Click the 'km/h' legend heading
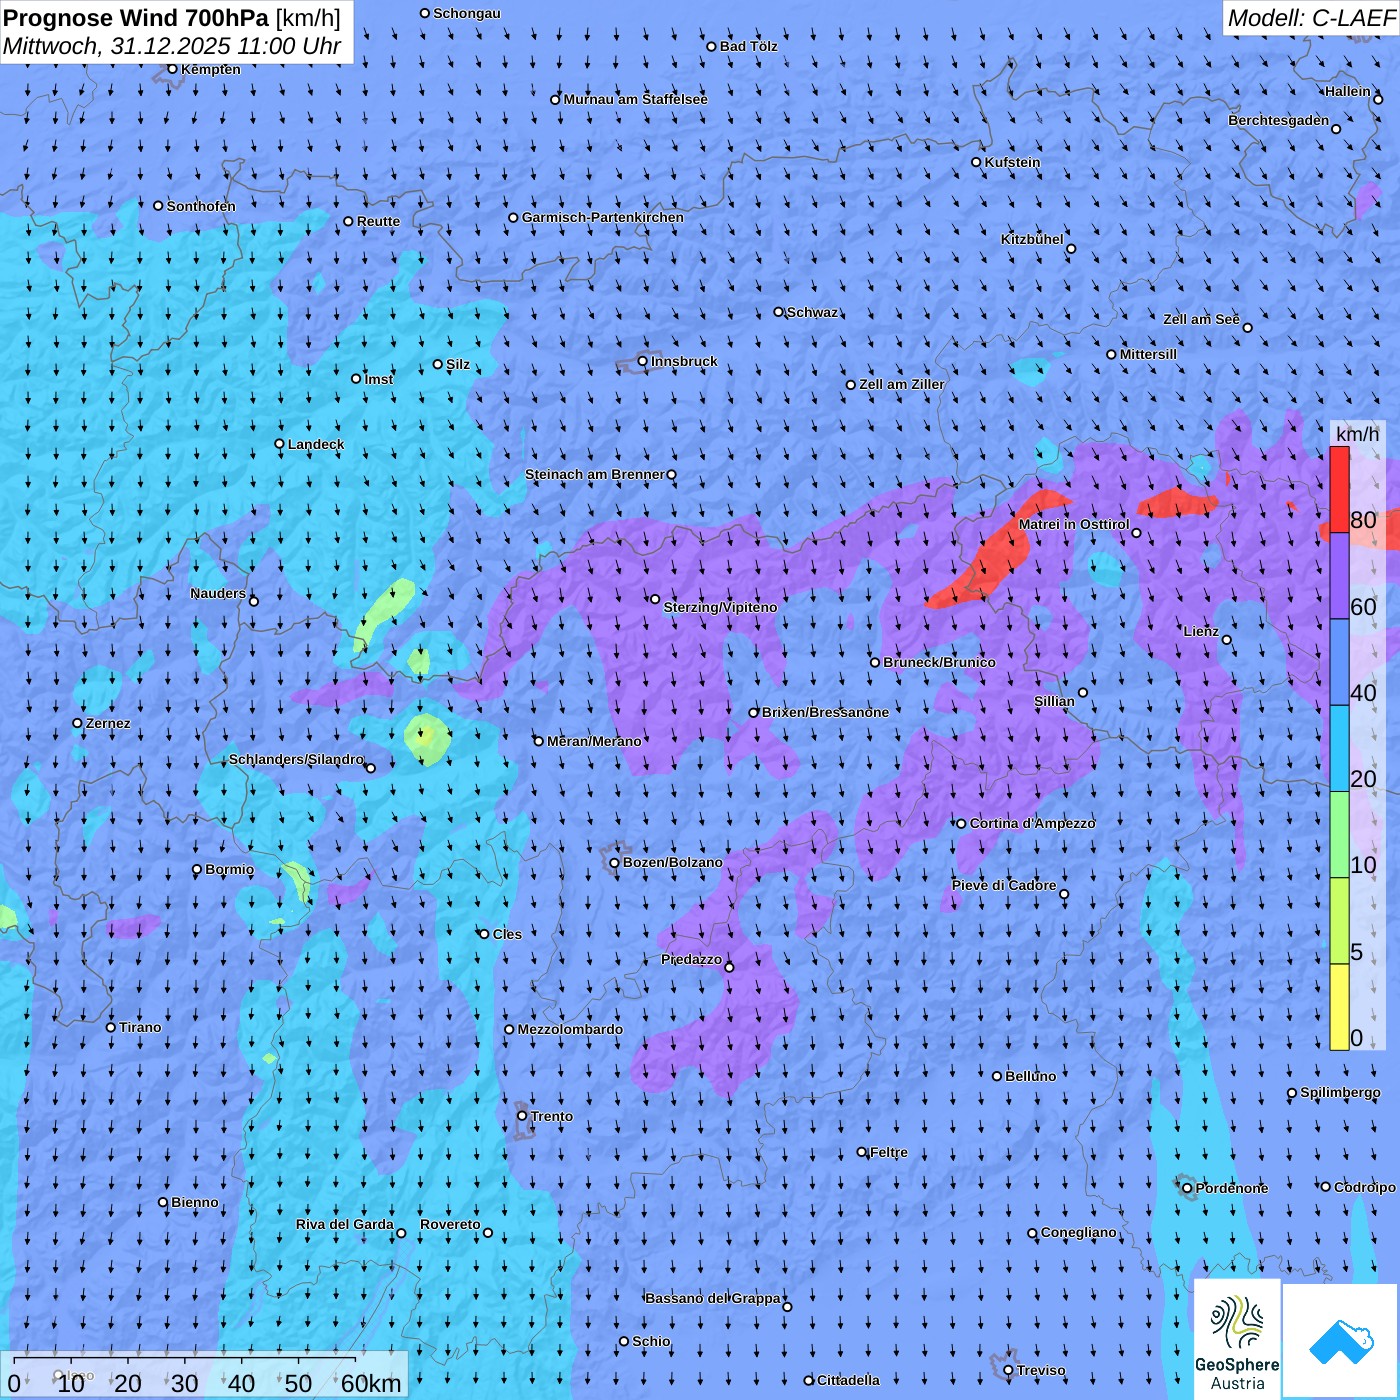Viewport: 1400px width, 1400px height. pyautogui.click(x=1357, y=434)
